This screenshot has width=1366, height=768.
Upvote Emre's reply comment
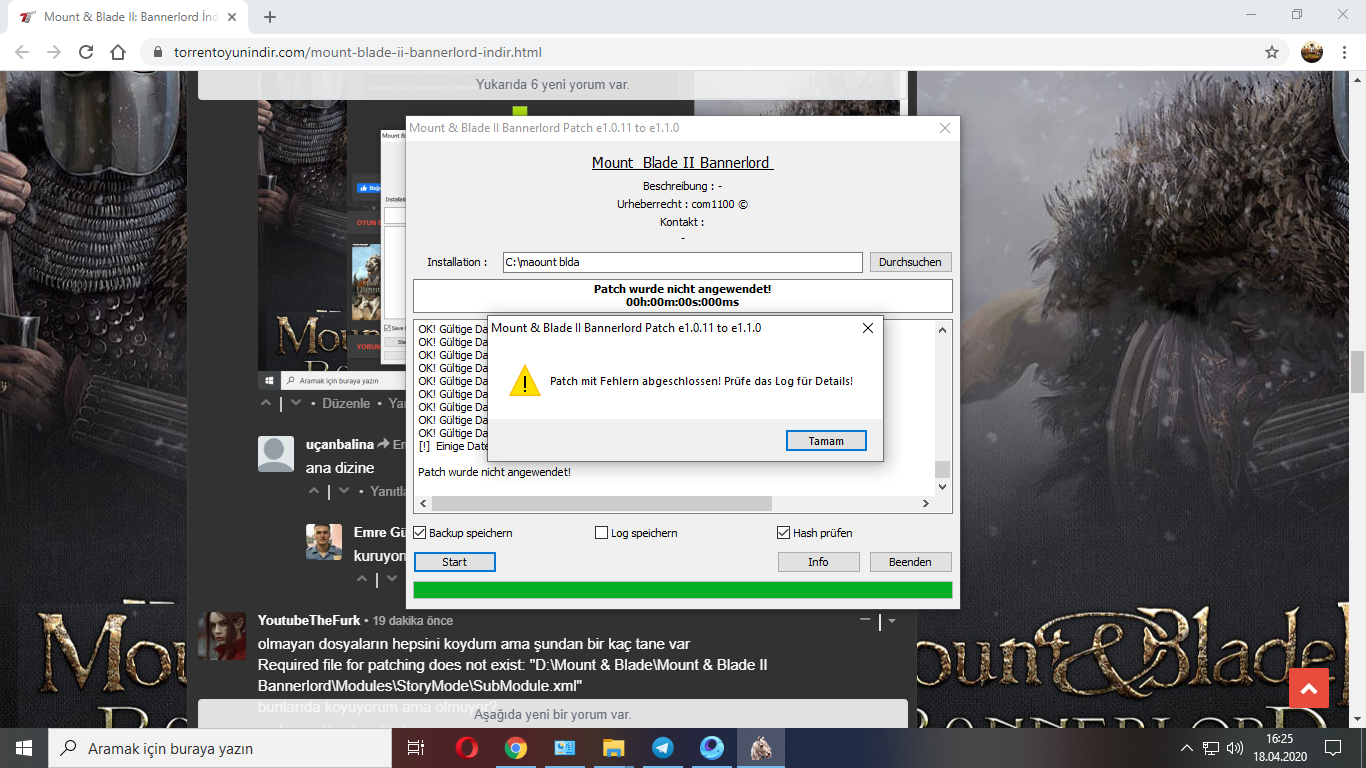[362, 579]
